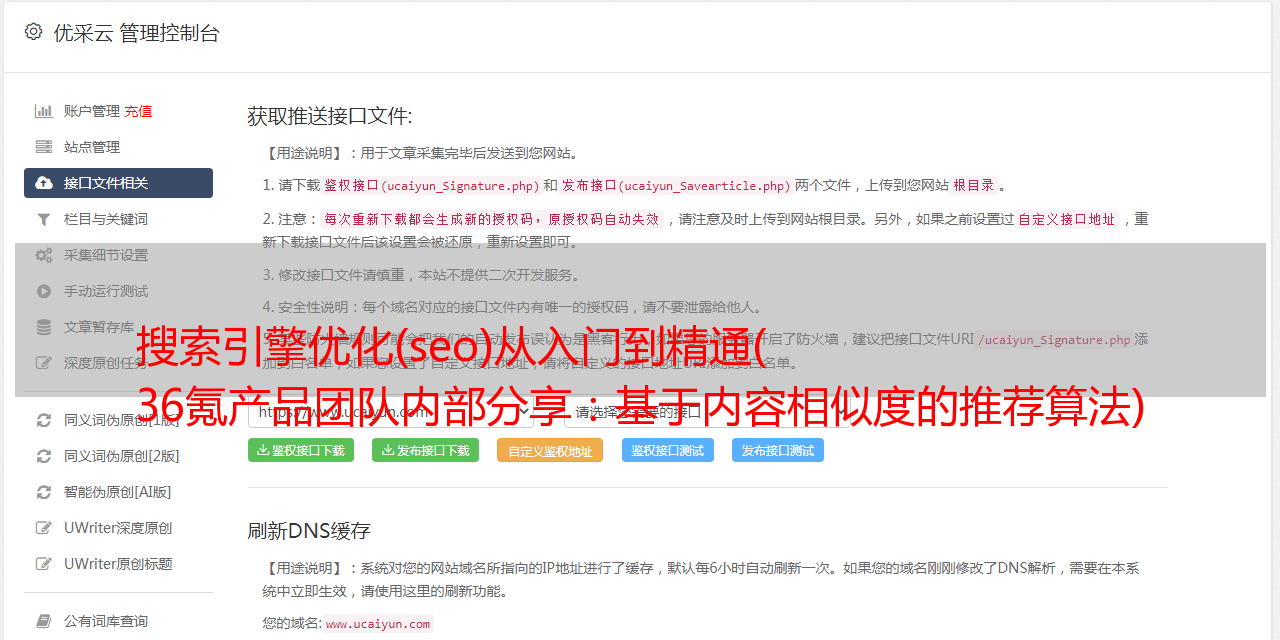Click the 获取推送接口文件 heading
The height and width of the screenshot is (640, 1280).
330,116
